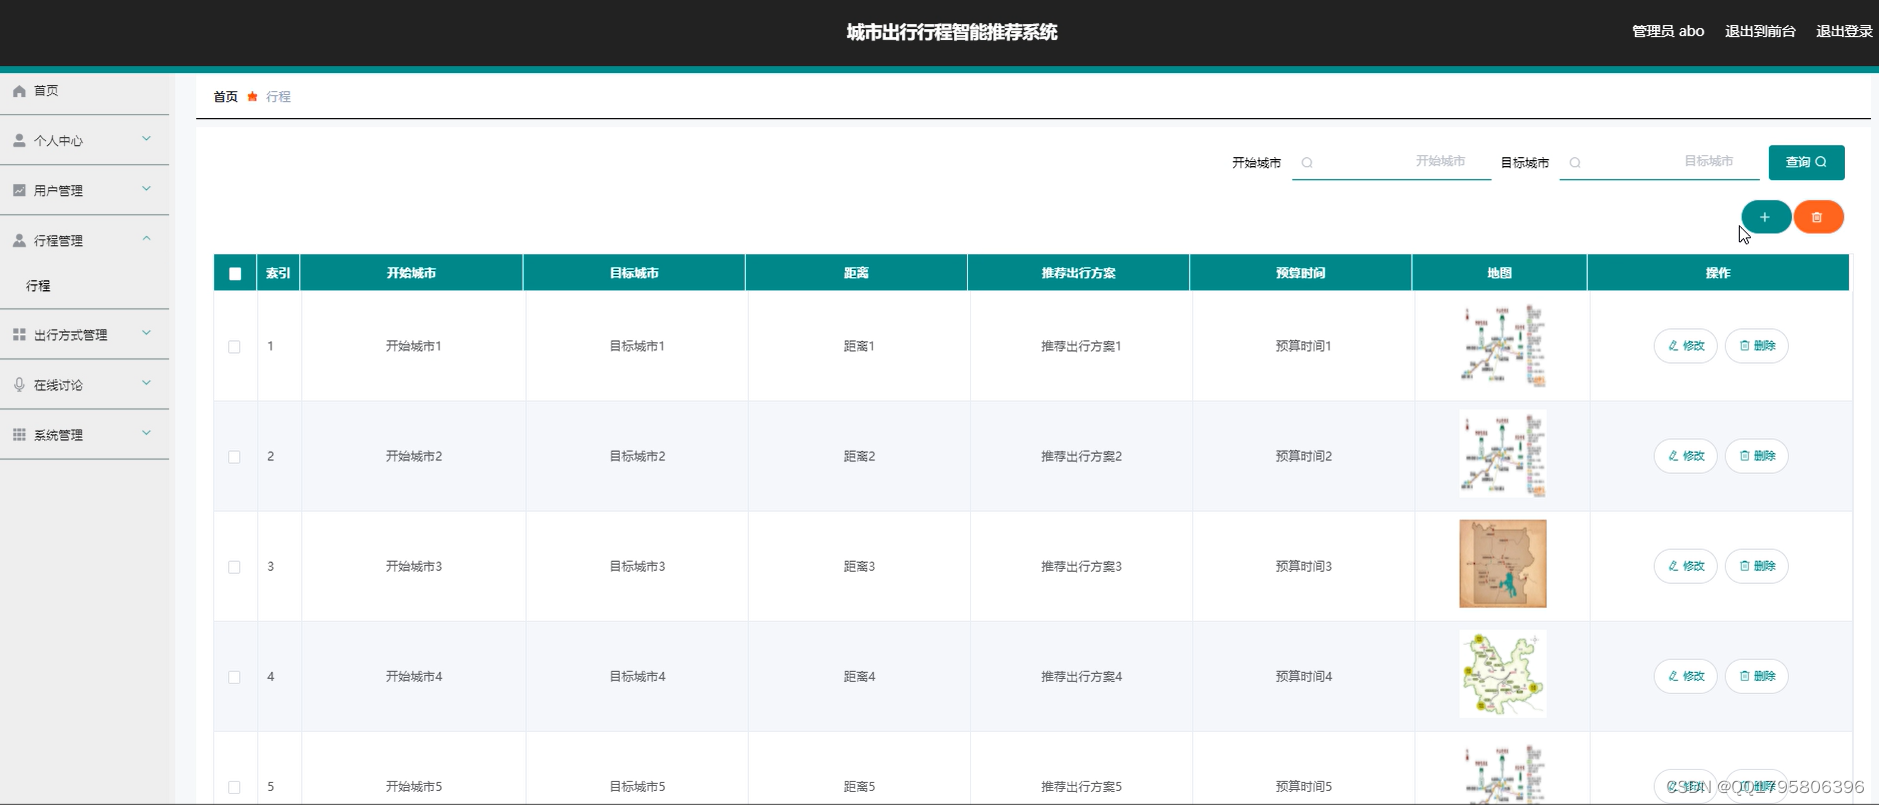
Task: Click the chart icon next to 用户管理
Action: coord(19,190)
